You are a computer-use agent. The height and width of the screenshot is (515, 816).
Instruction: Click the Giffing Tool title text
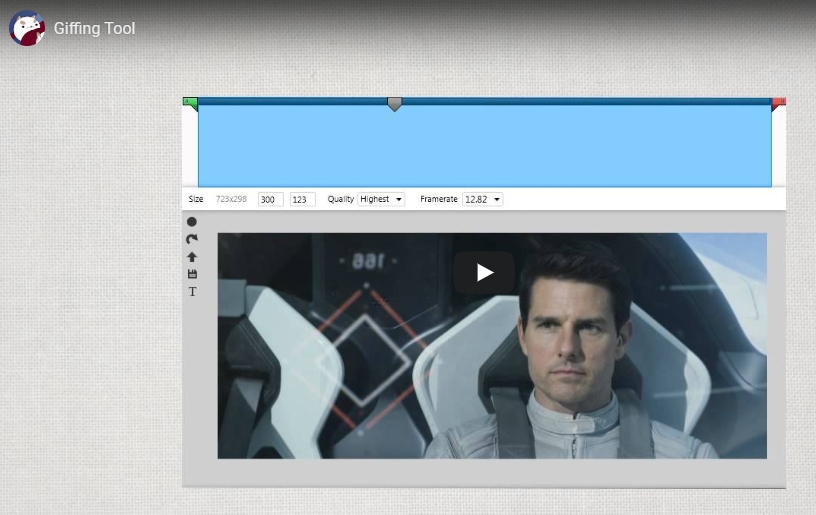coord(95,28)
